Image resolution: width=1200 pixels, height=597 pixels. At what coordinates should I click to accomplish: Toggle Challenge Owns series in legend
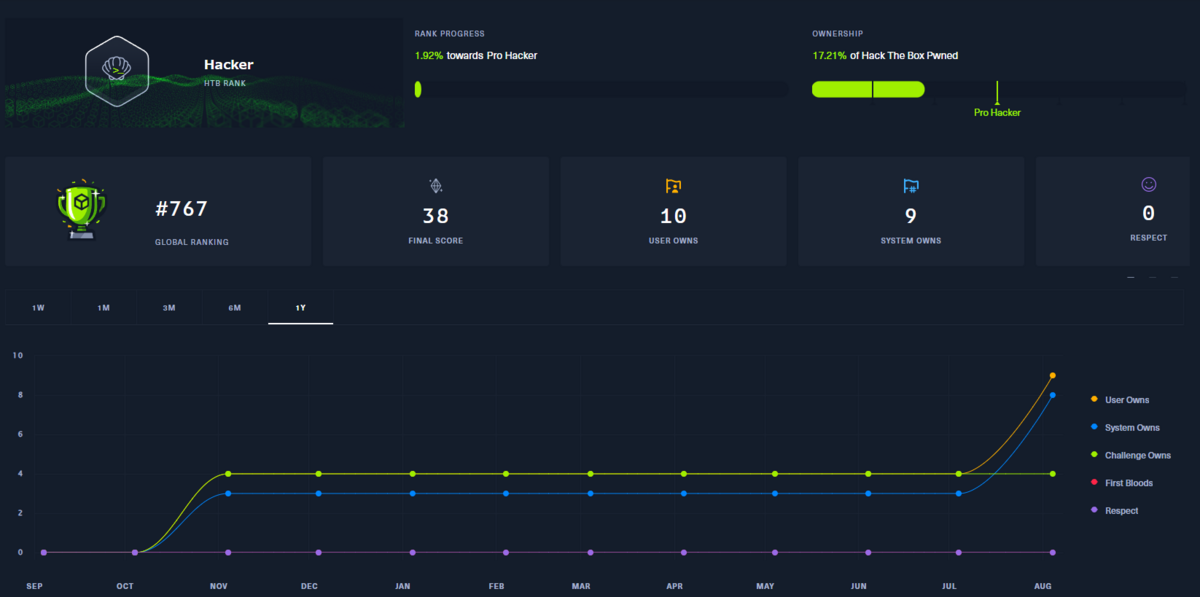tap(1131, 455)
